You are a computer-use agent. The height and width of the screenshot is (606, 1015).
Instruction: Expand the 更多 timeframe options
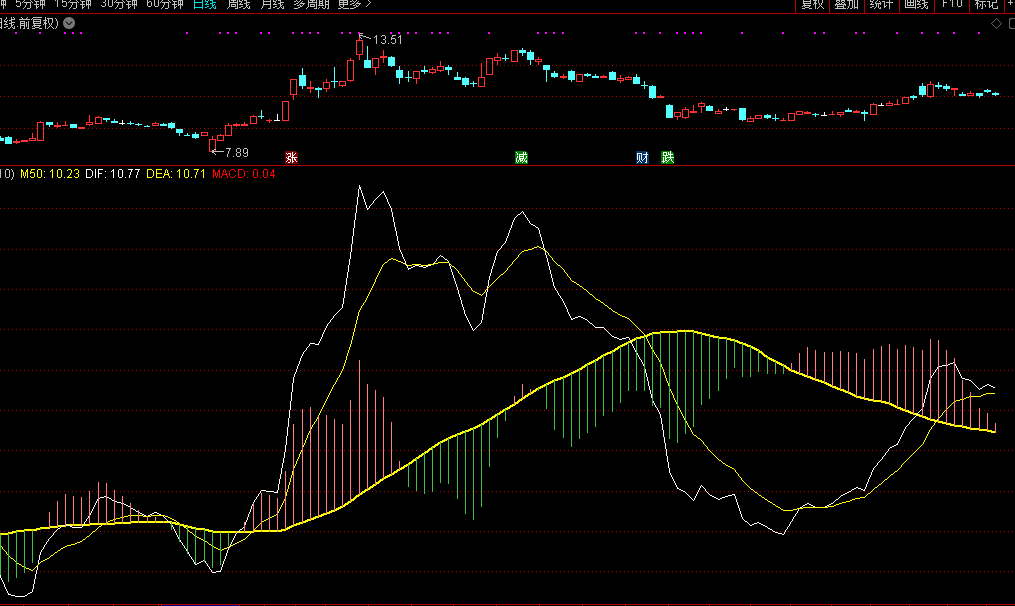[350, 4]
